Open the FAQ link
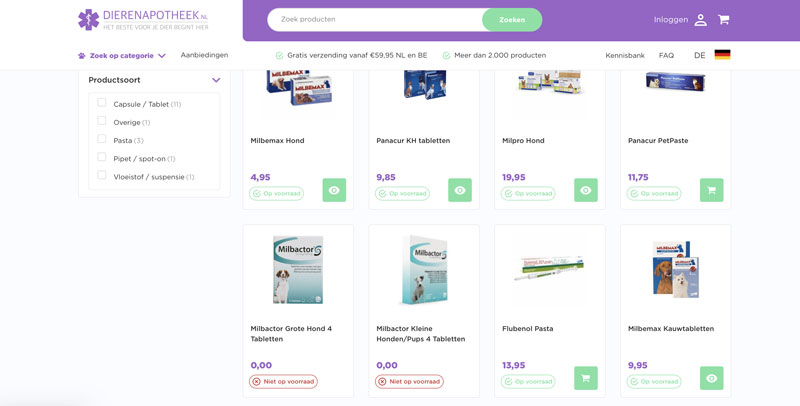Screen dimensions: 800x406 [666, 55]
